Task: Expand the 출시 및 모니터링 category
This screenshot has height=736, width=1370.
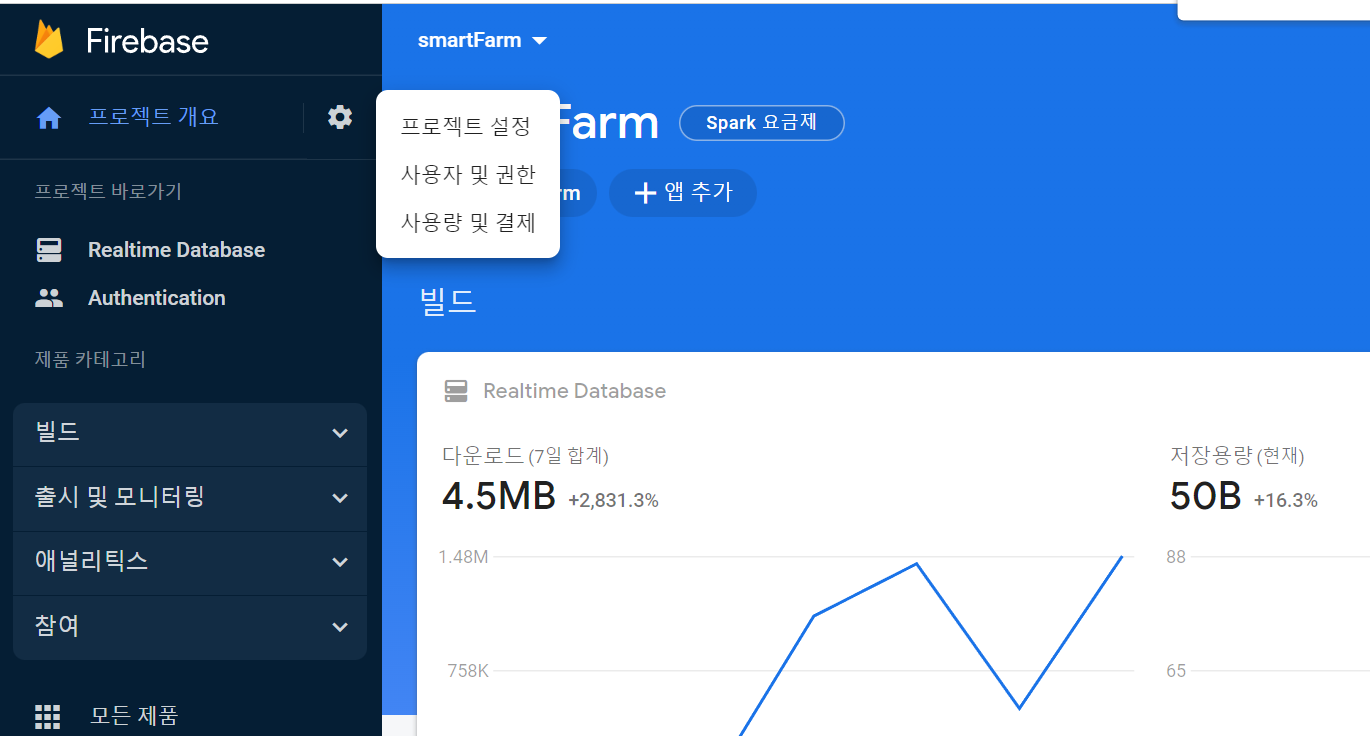Action: (x=190, y=497)
